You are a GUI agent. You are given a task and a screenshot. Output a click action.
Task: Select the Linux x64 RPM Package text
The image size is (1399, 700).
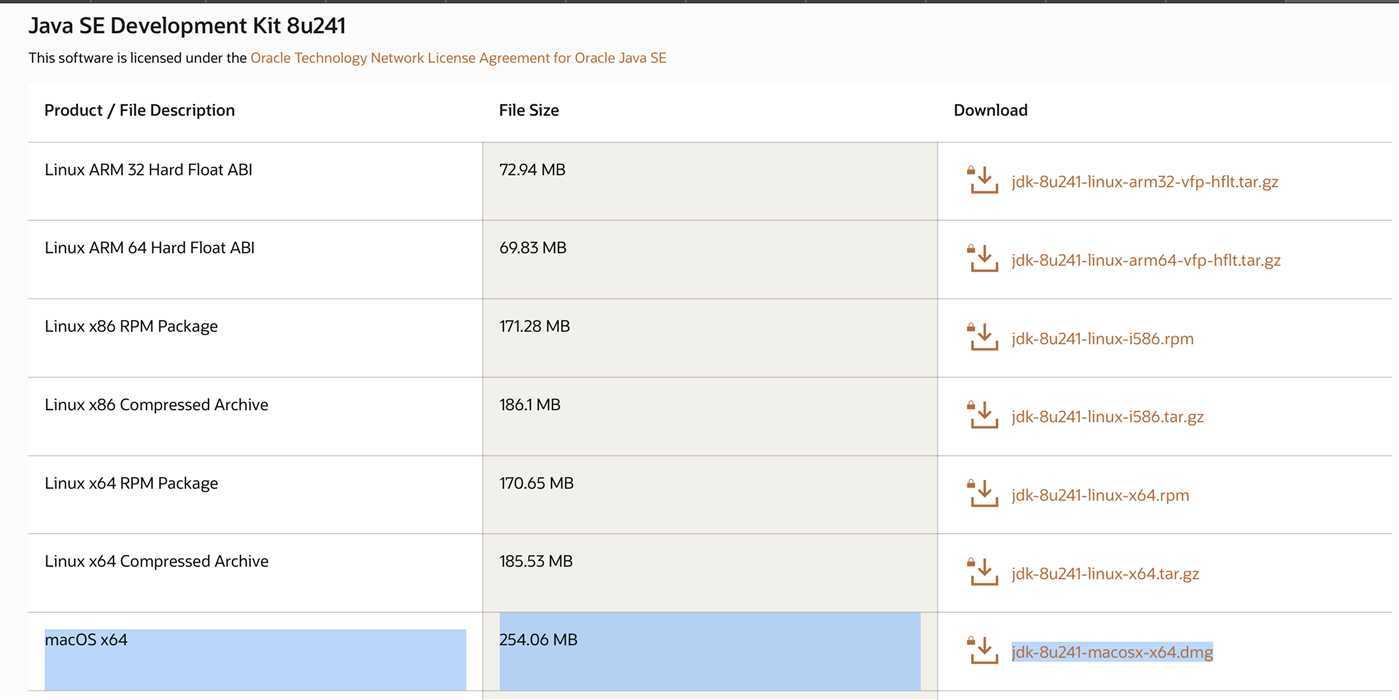coord(131,483)
